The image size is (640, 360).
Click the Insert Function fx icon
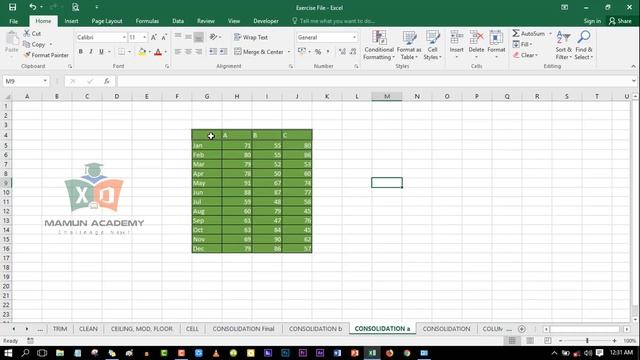pos(107,81)
